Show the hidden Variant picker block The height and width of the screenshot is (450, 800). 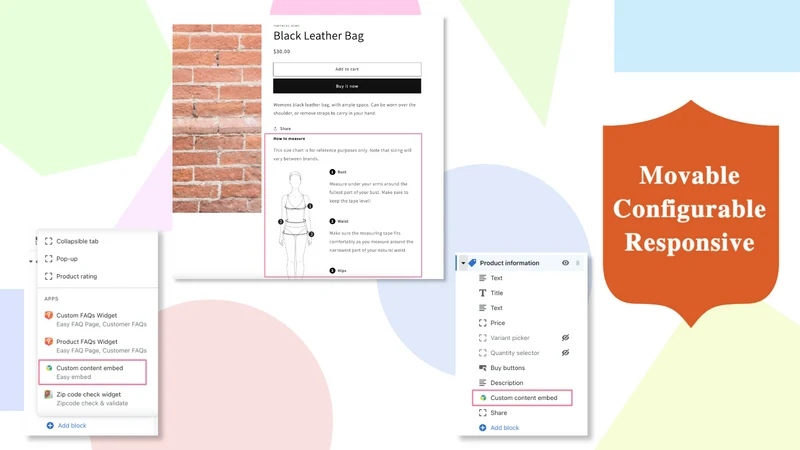pos(565,338)
